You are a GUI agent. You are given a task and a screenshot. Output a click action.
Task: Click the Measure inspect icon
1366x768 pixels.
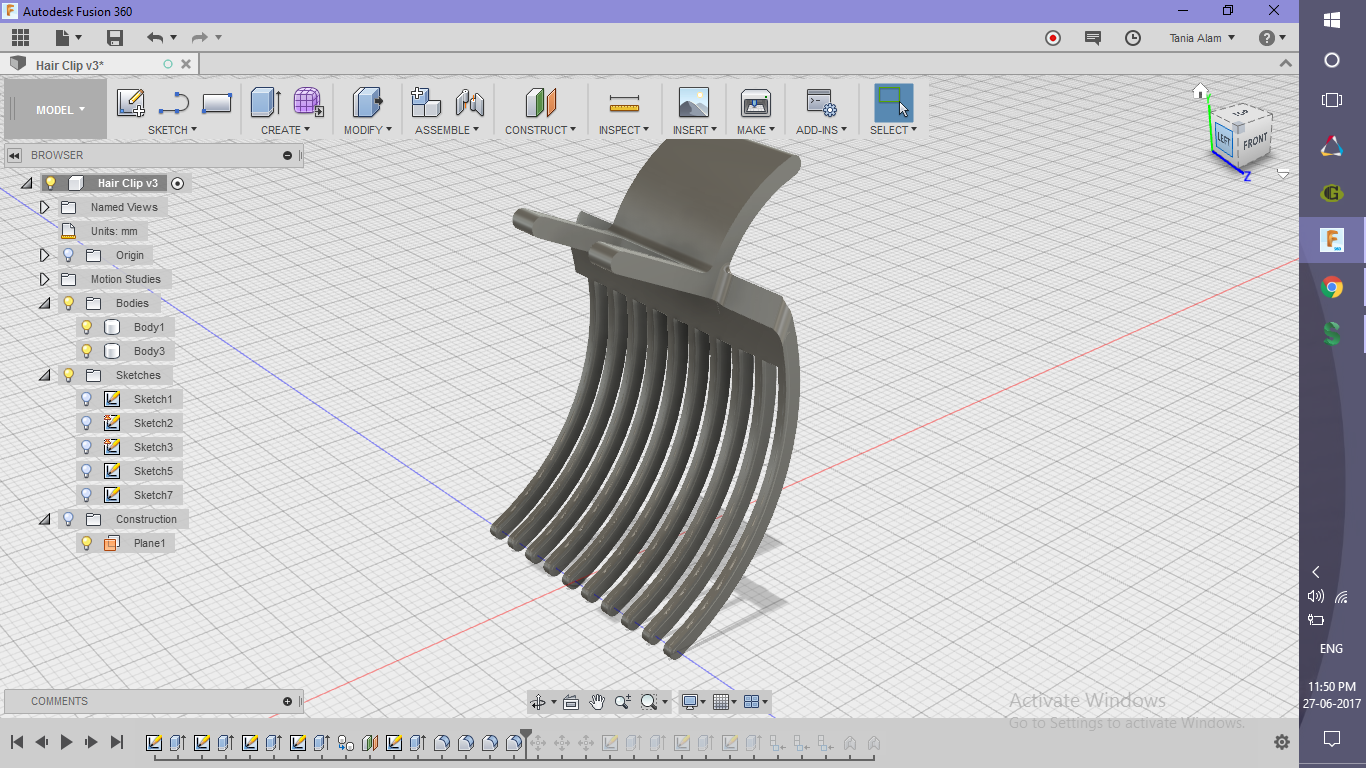tap(624, 103)
